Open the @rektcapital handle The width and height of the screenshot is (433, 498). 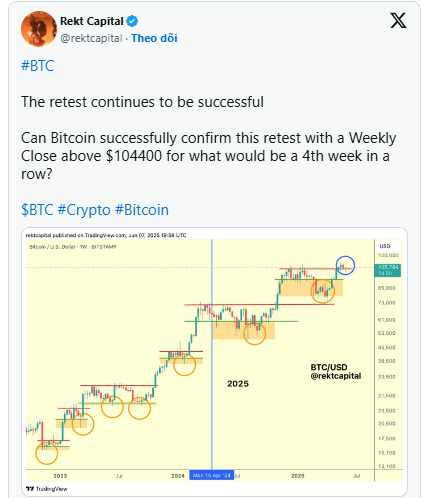(x=91, y=38)
